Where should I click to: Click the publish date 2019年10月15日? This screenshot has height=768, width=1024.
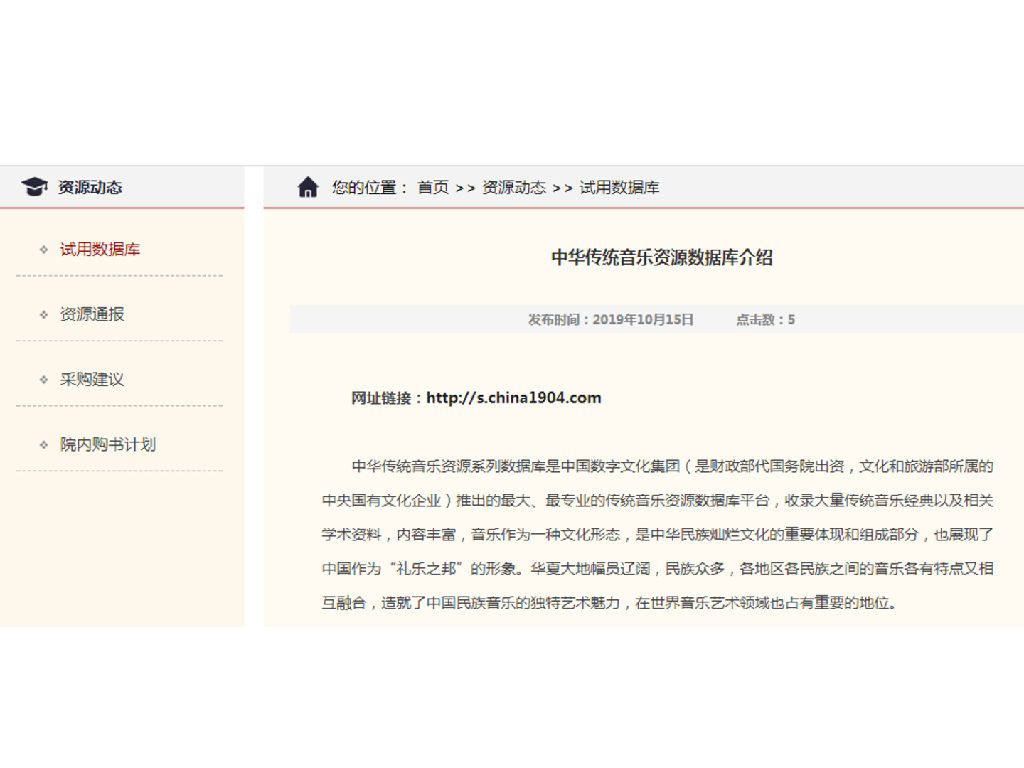tap(643, 319)
